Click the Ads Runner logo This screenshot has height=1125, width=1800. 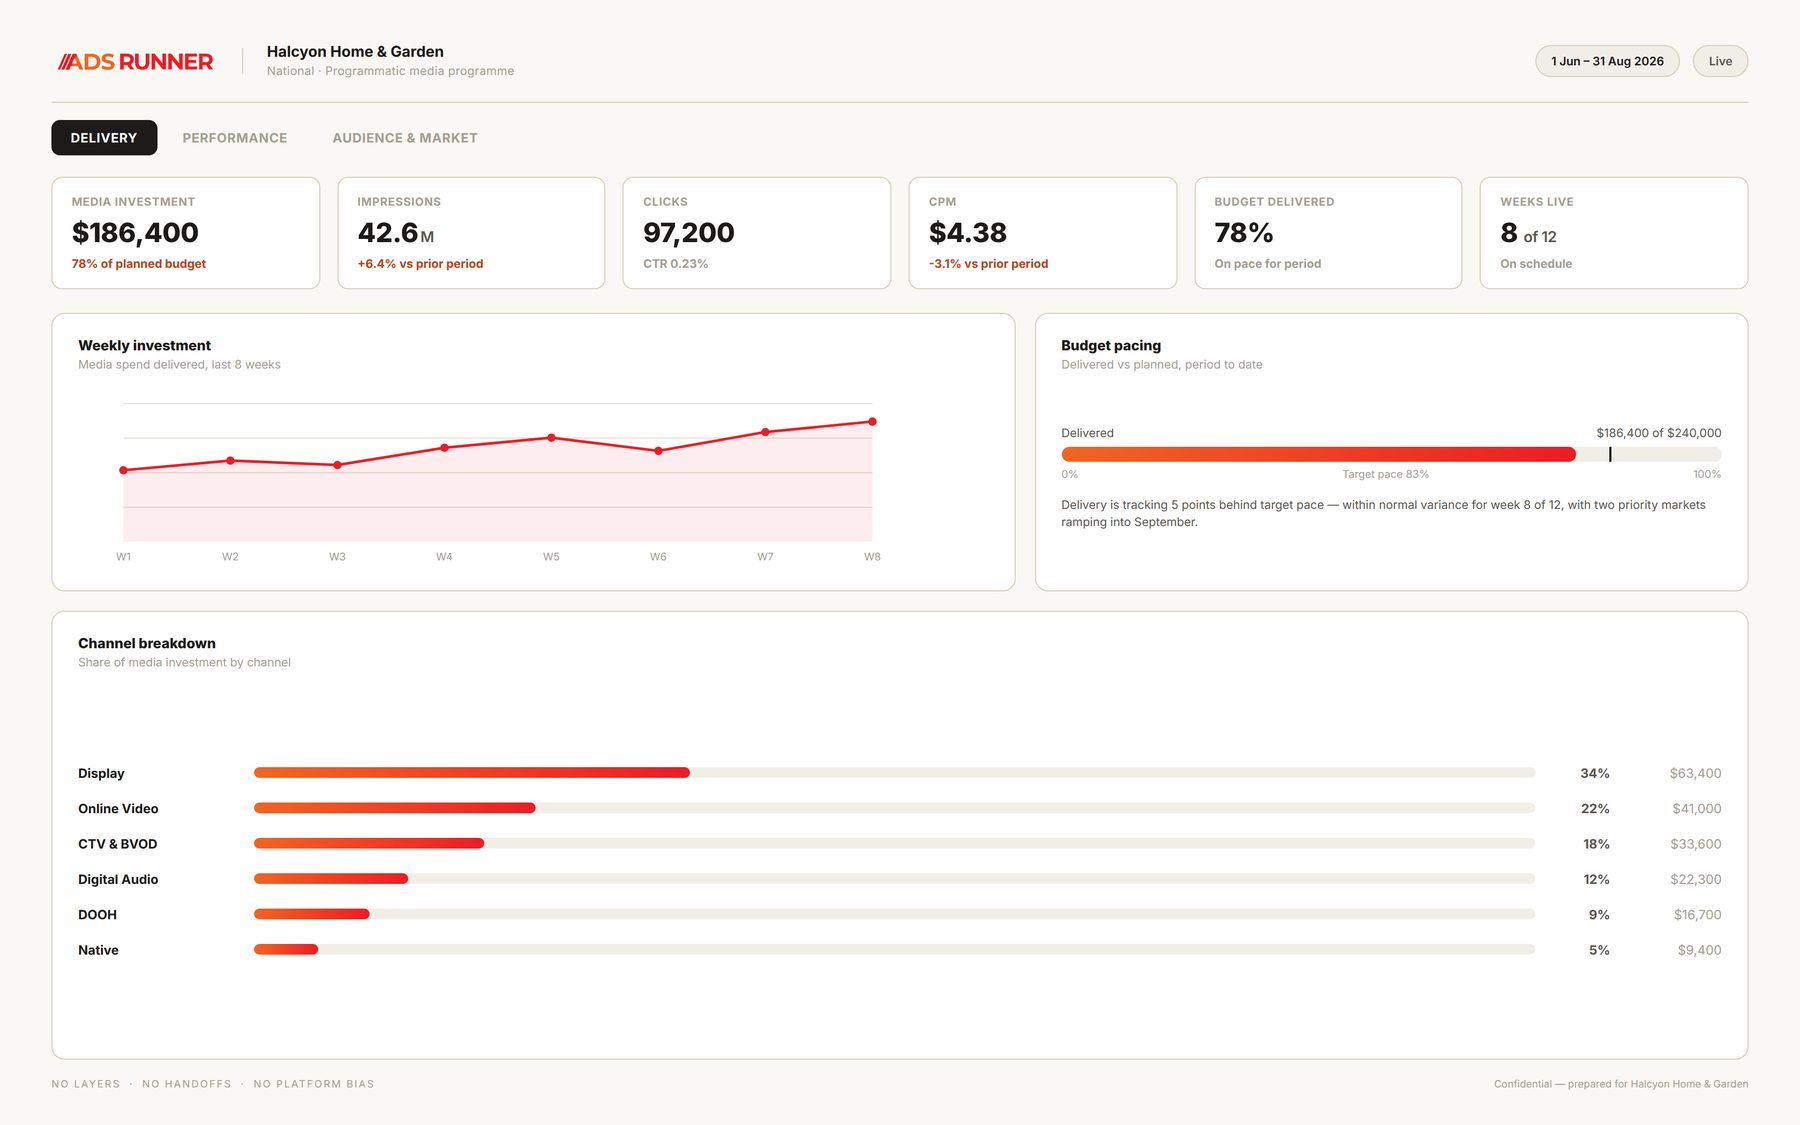pos(135,62)
